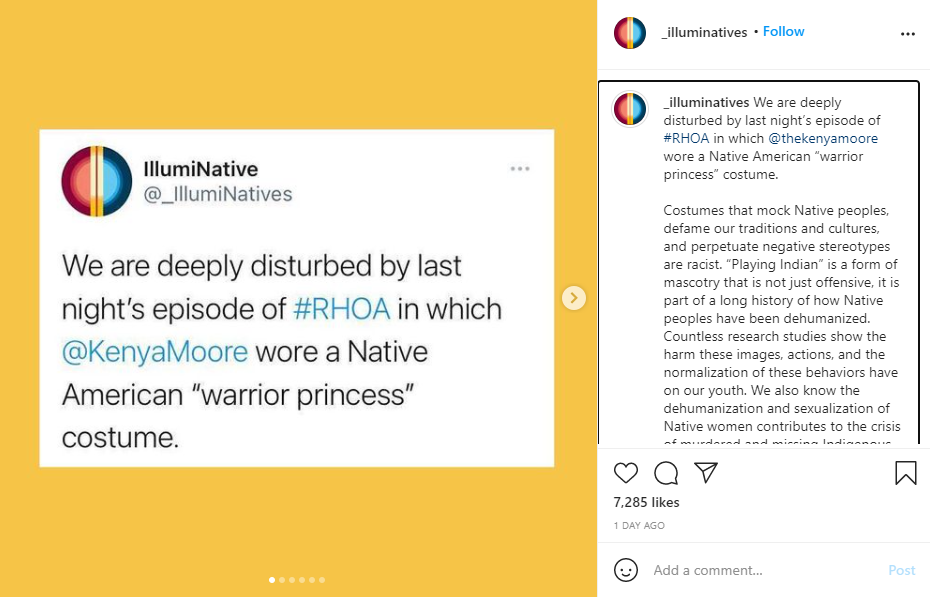930x597 pixels.
Task: Open the 1 DAY AGO timestamp
Action: (x=639, y=525)
